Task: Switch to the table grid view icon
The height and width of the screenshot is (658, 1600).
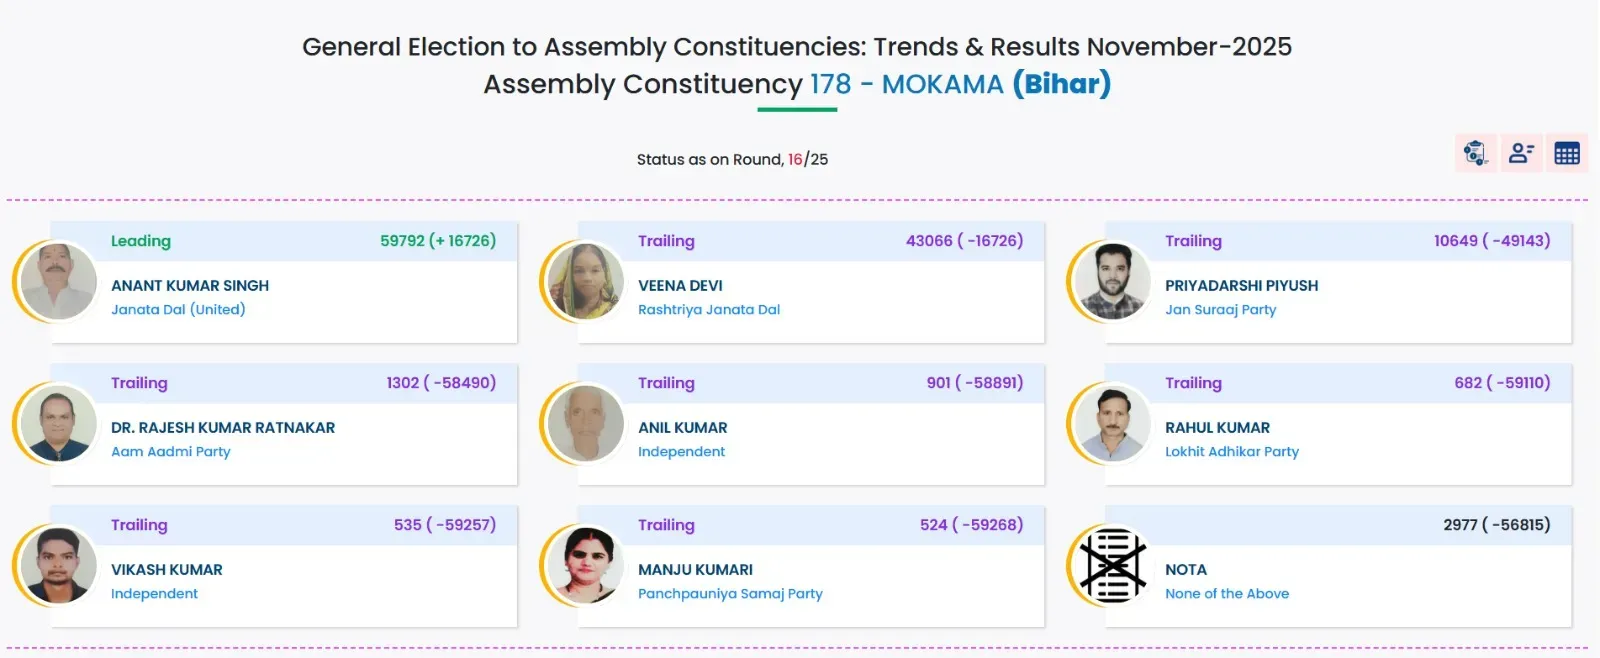Action: click(x=1567, y=153)
